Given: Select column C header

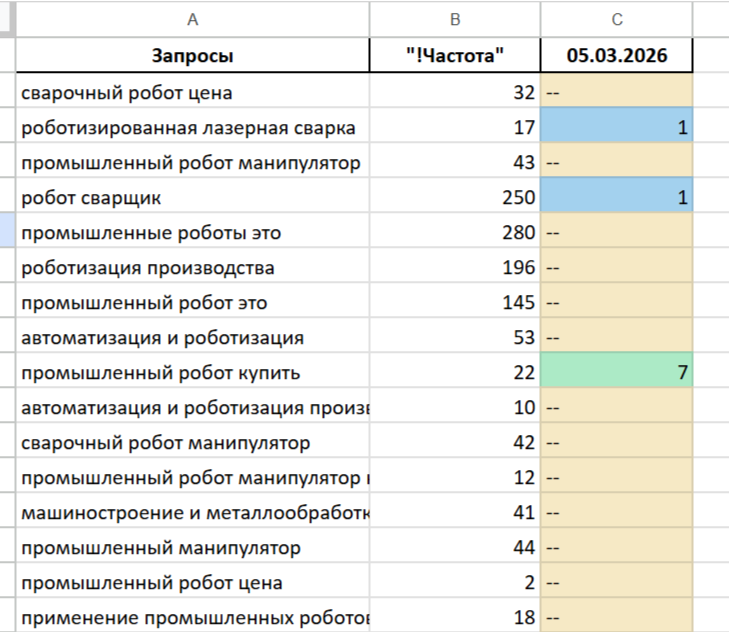Looking at the screenshot, I should pyautogui.click(x=616, y=19).
